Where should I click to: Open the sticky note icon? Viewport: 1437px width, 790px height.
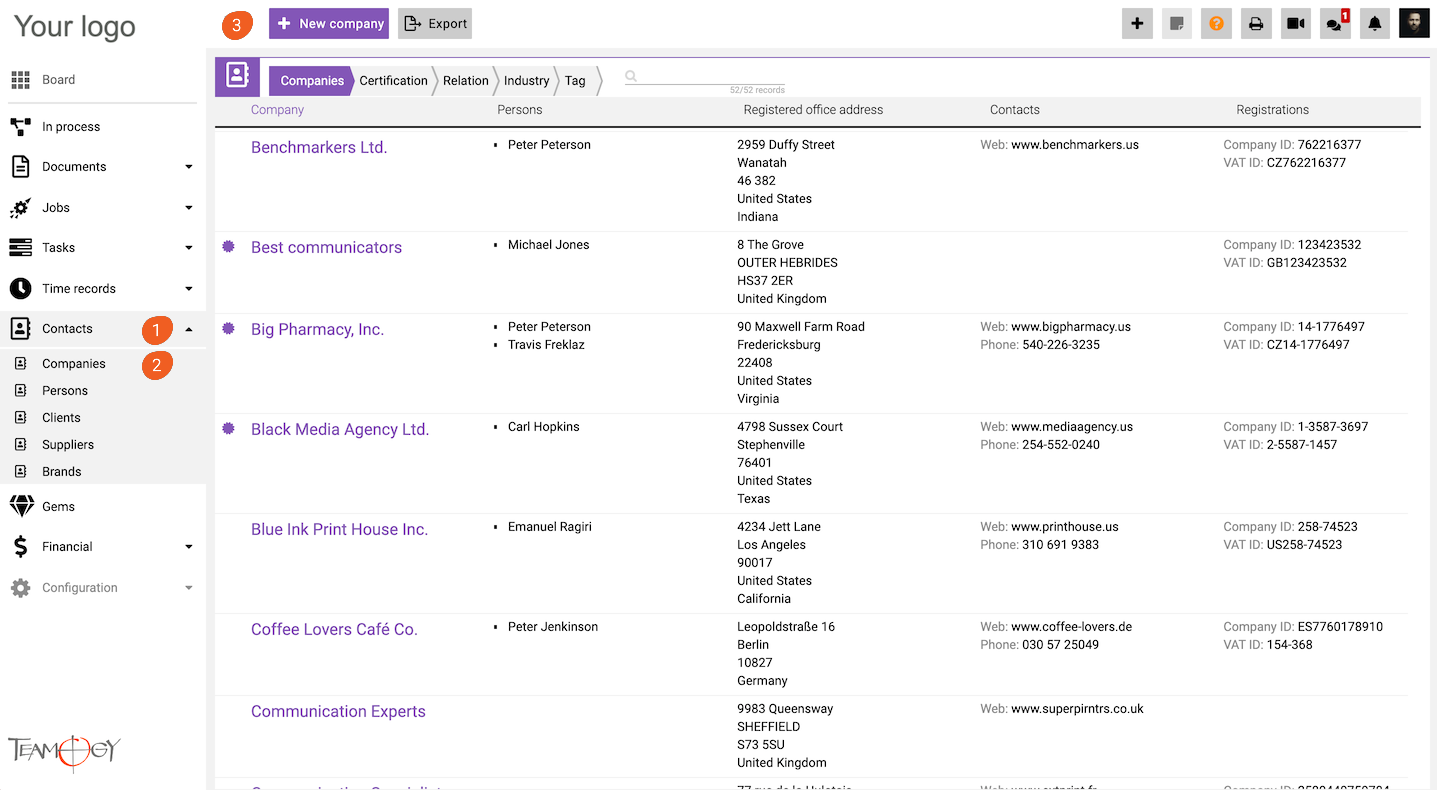(1177, 24)
